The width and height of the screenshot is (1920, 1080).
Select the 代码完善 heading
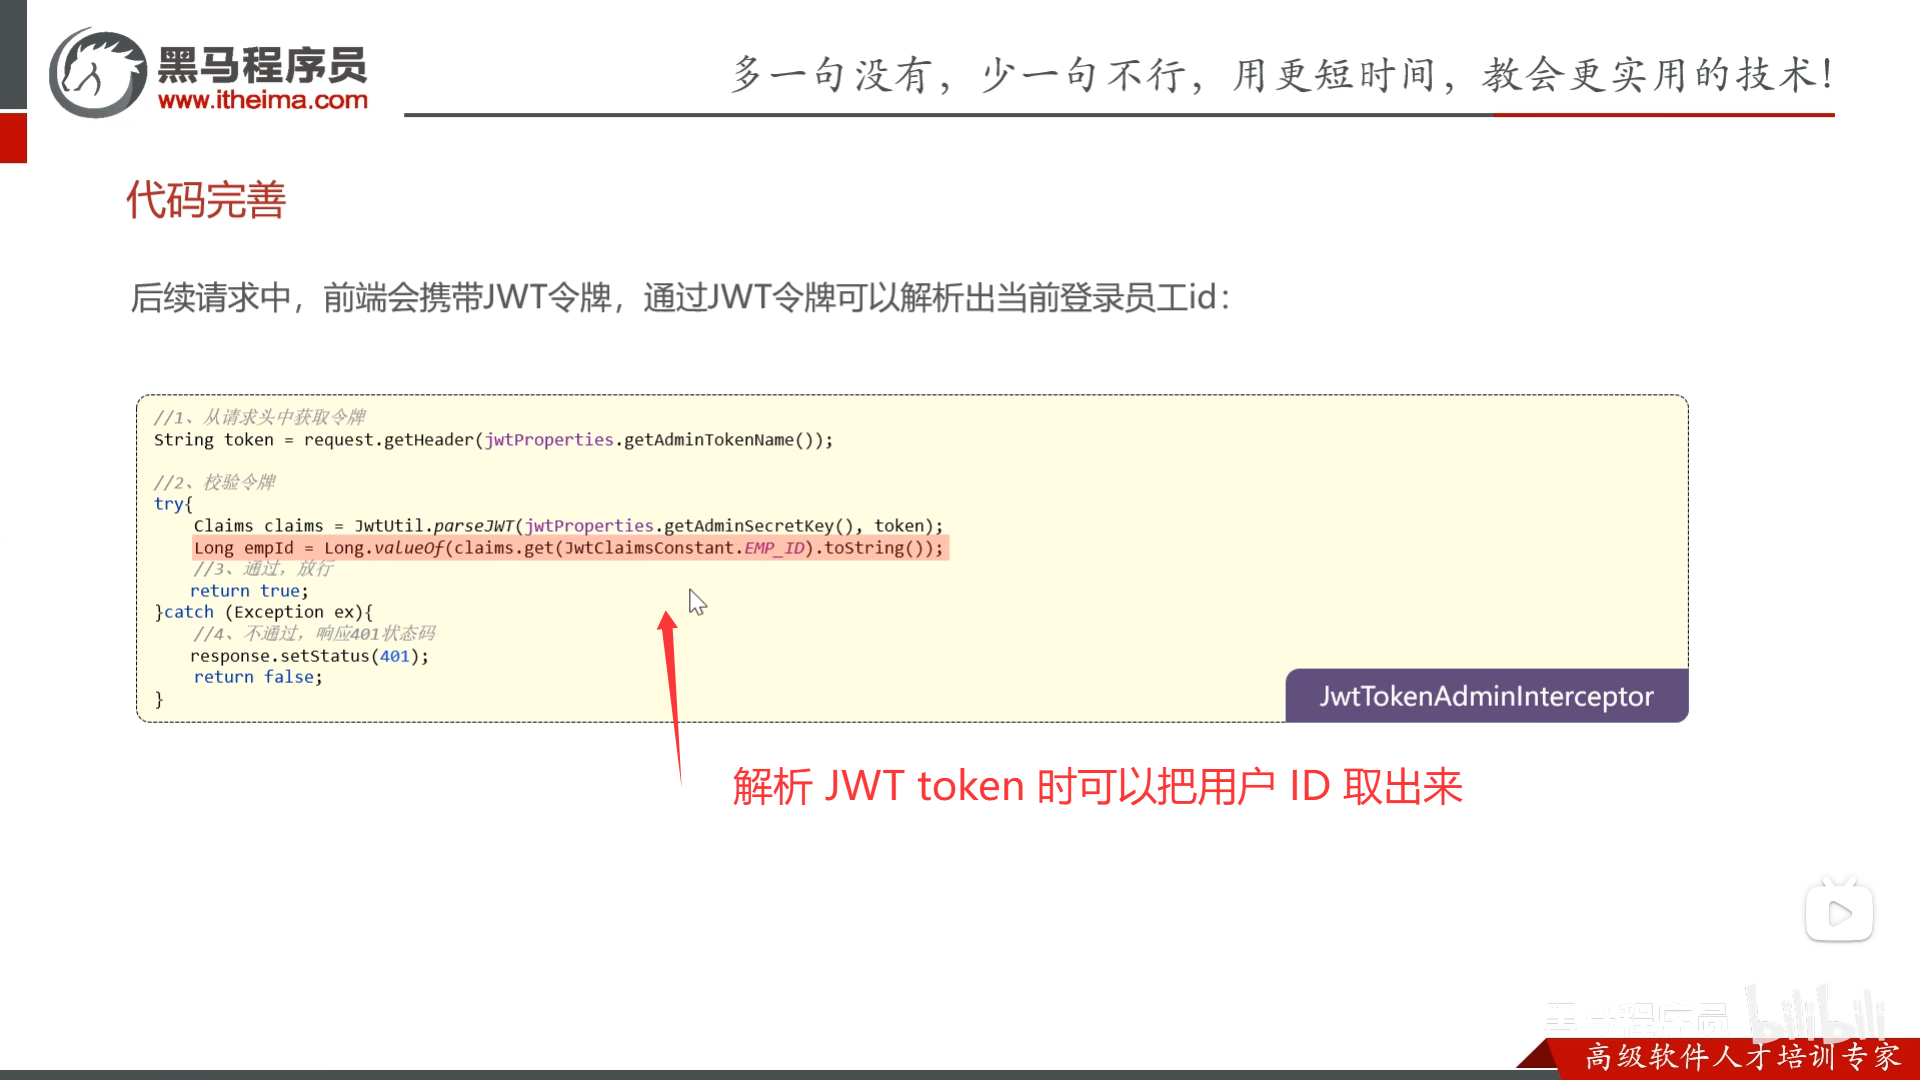point(206,200)
